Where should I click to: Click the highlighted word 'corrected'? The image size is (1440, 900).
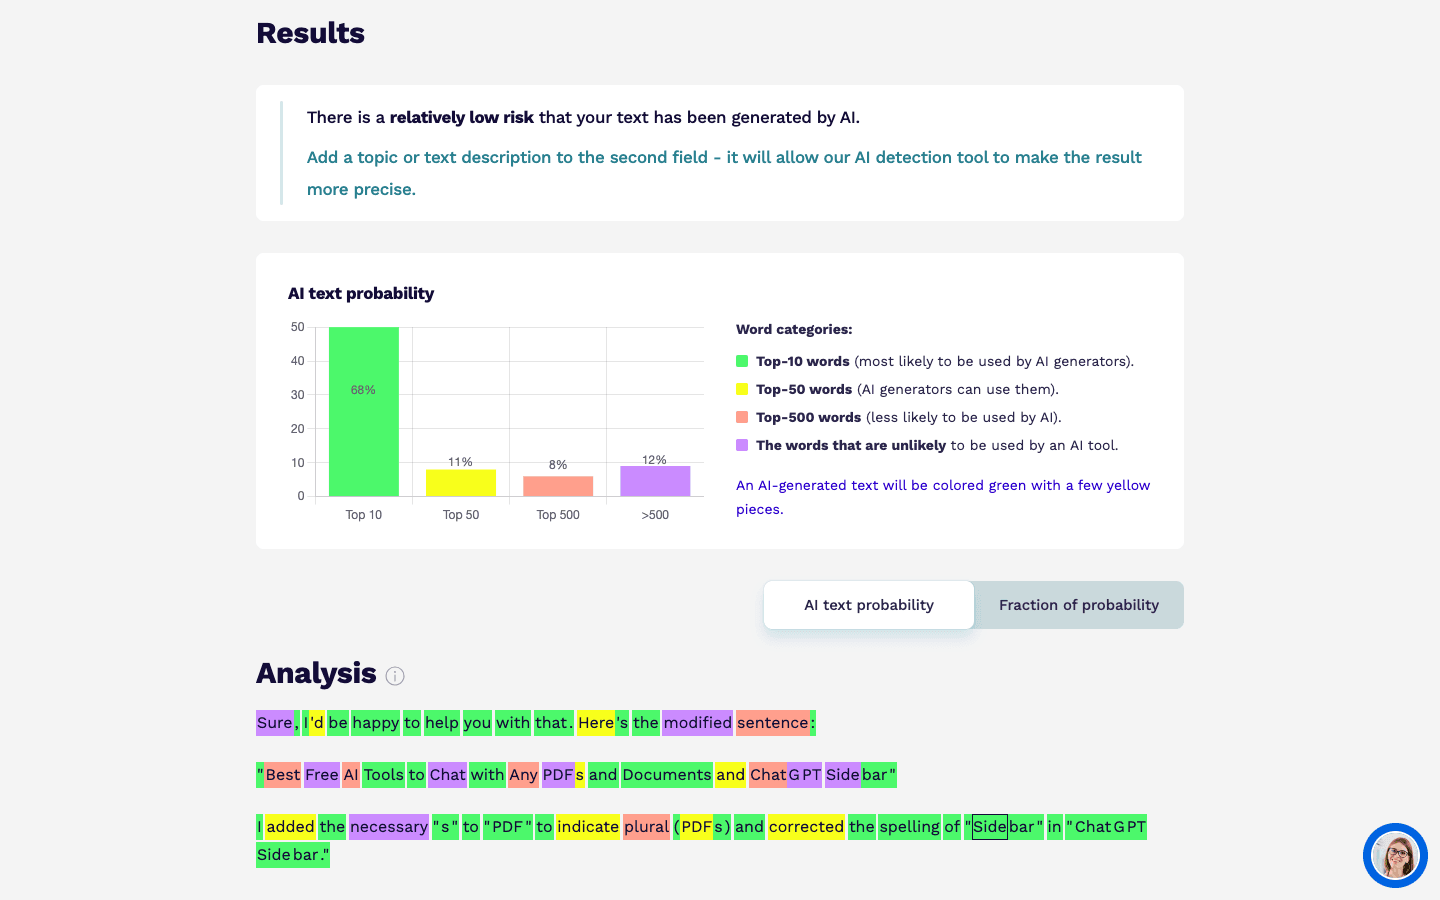tap(806, 827)
